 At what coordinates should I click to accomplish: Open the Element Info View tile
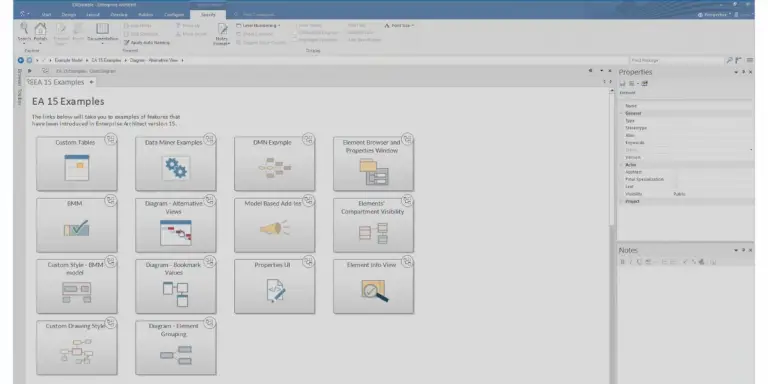tap(373, 286)
